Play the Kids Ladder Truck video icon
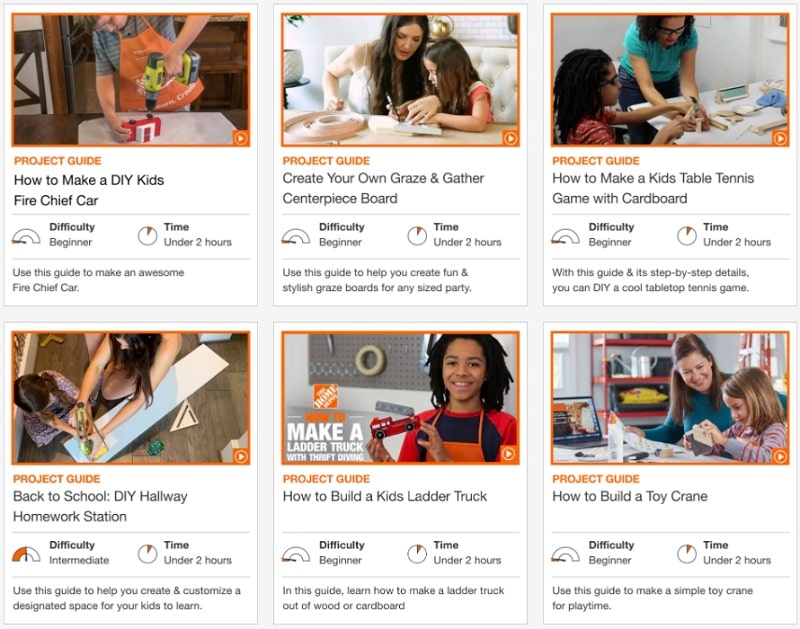Screen dimensions: 800x629 (508, 454)
